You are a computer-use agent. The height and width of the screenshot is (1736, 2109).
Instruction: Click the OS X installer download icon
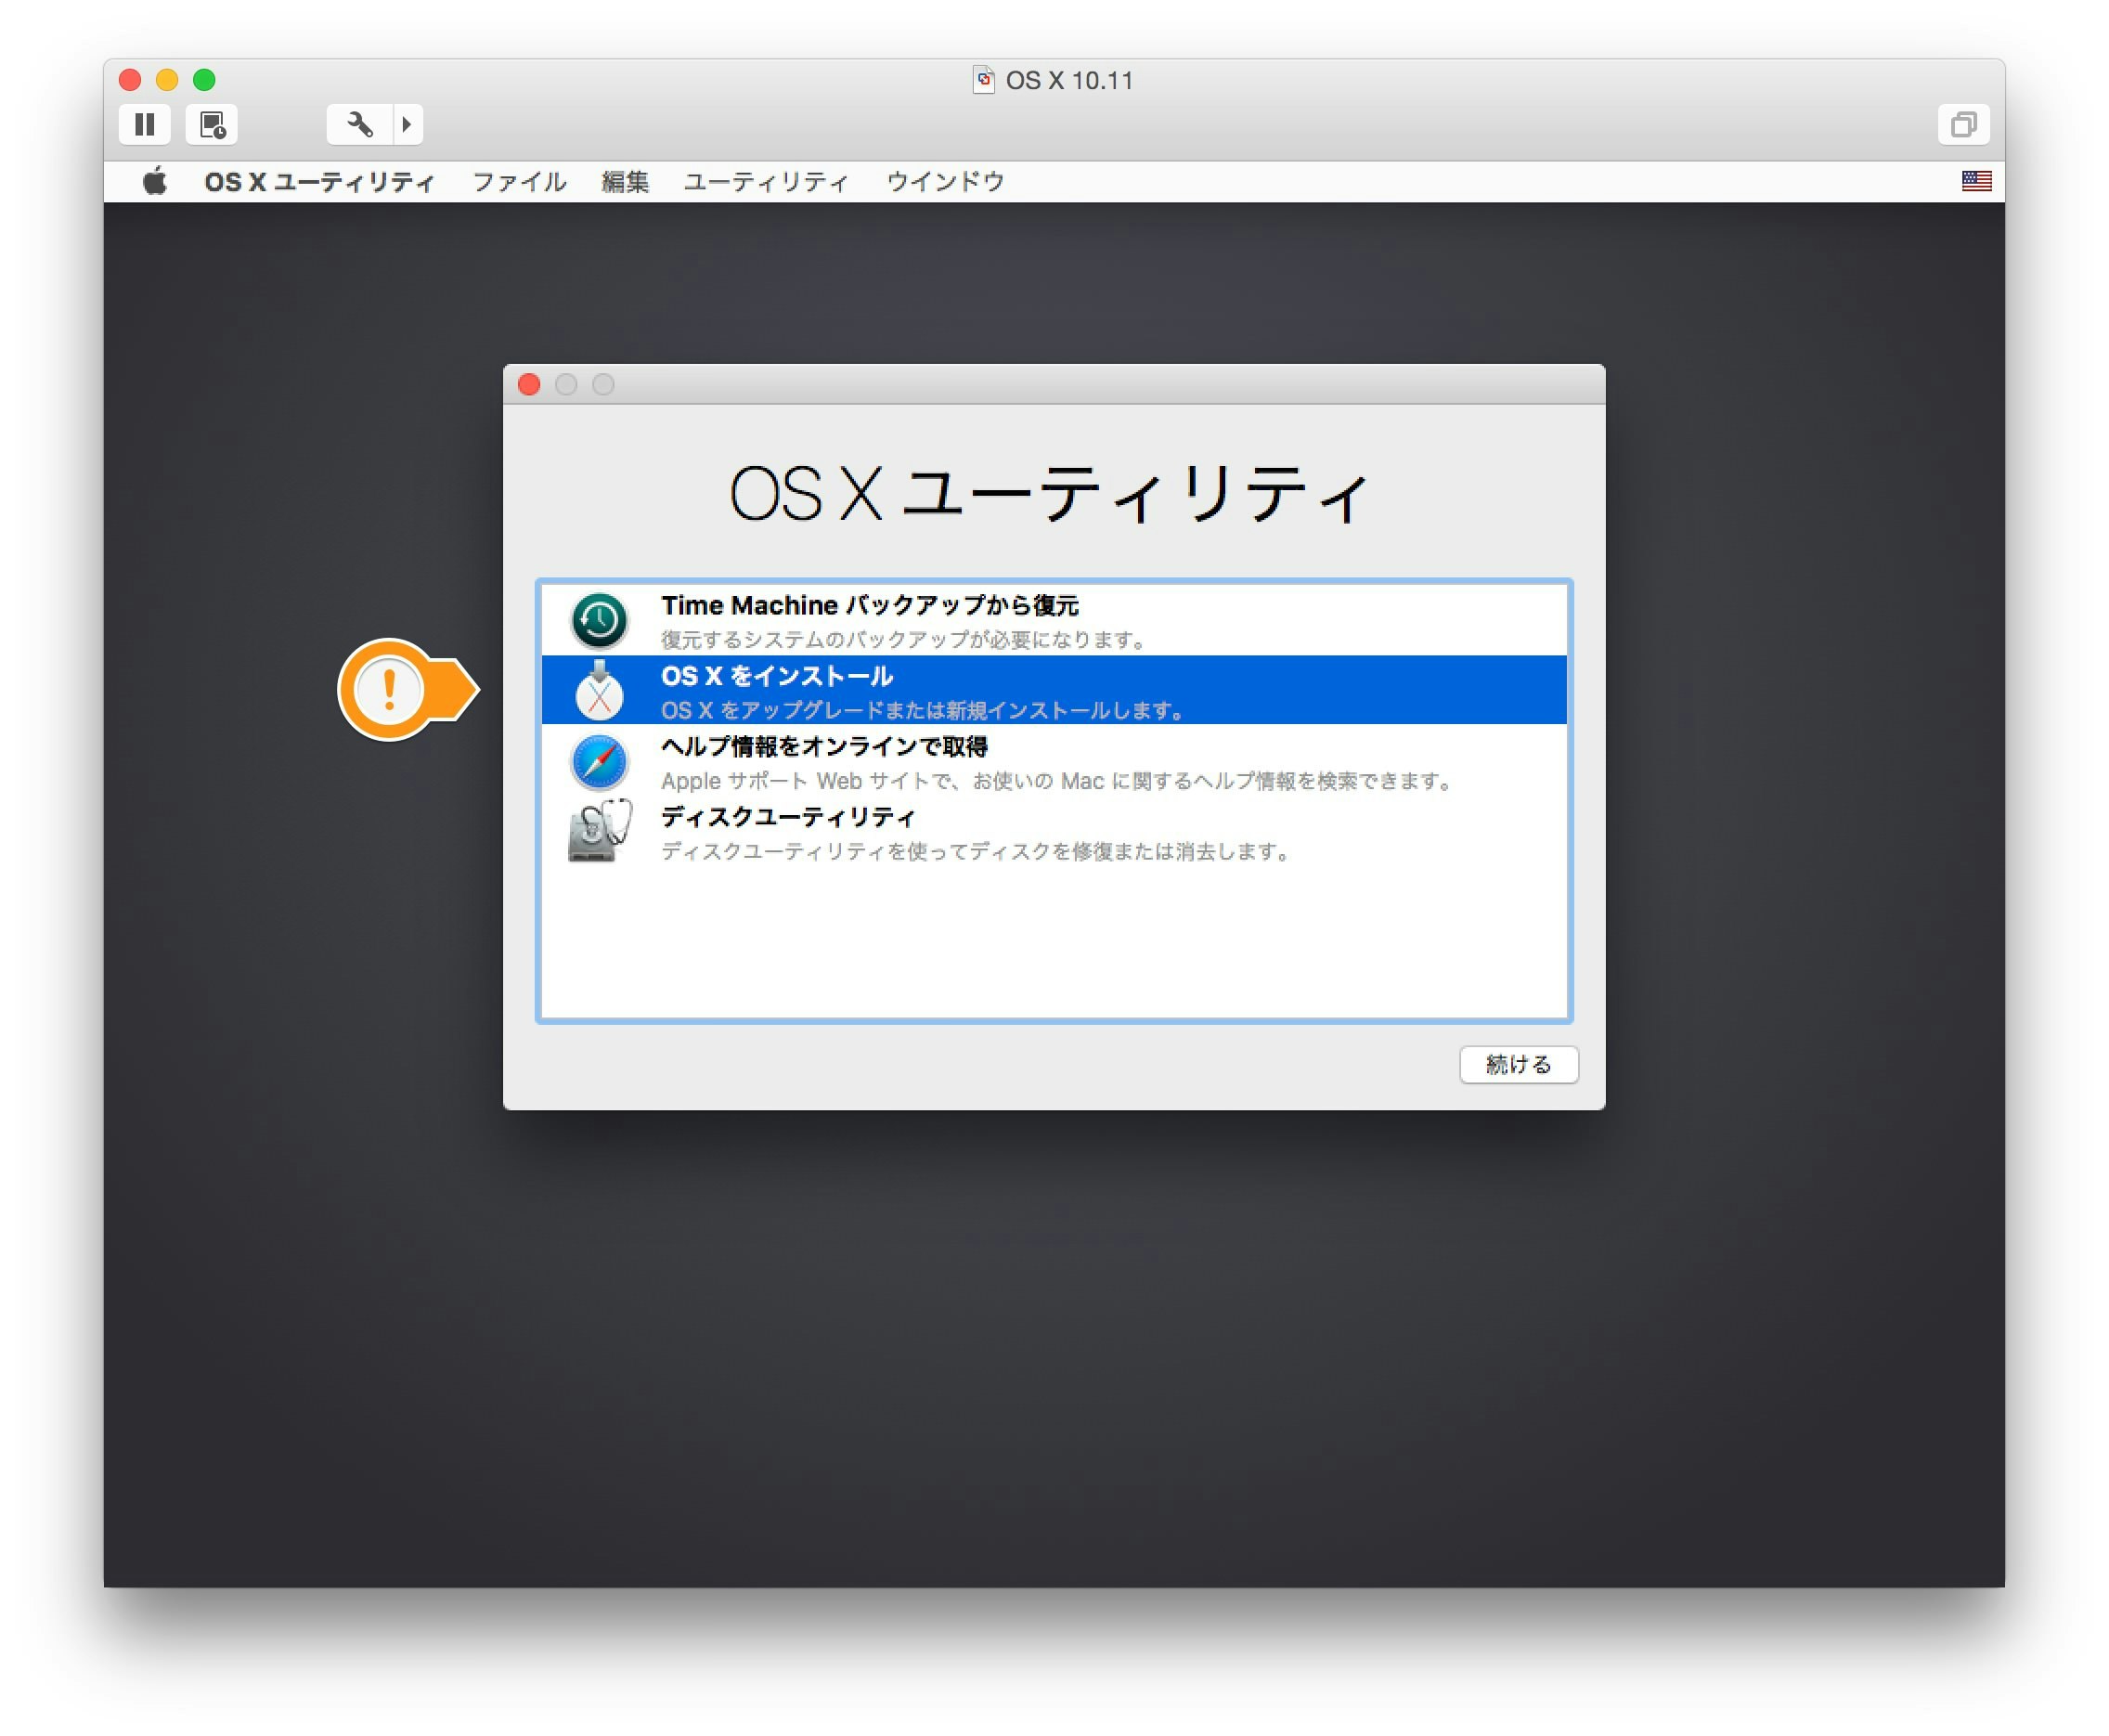click(x=598, y=692)
